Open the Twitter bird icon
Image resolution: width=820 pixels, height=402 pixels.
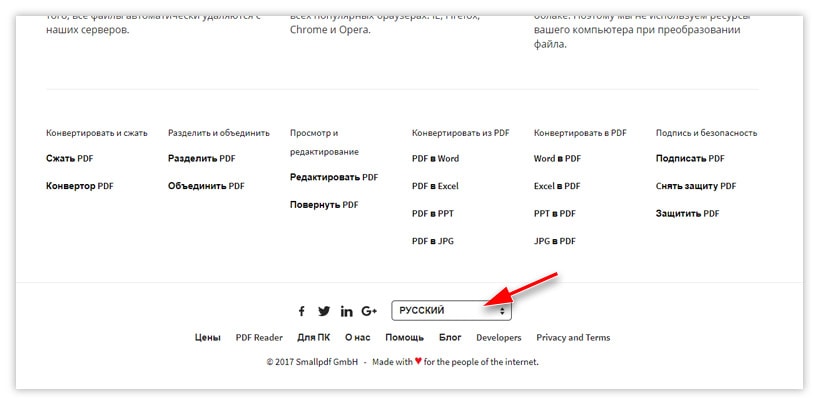click(324, 311)
